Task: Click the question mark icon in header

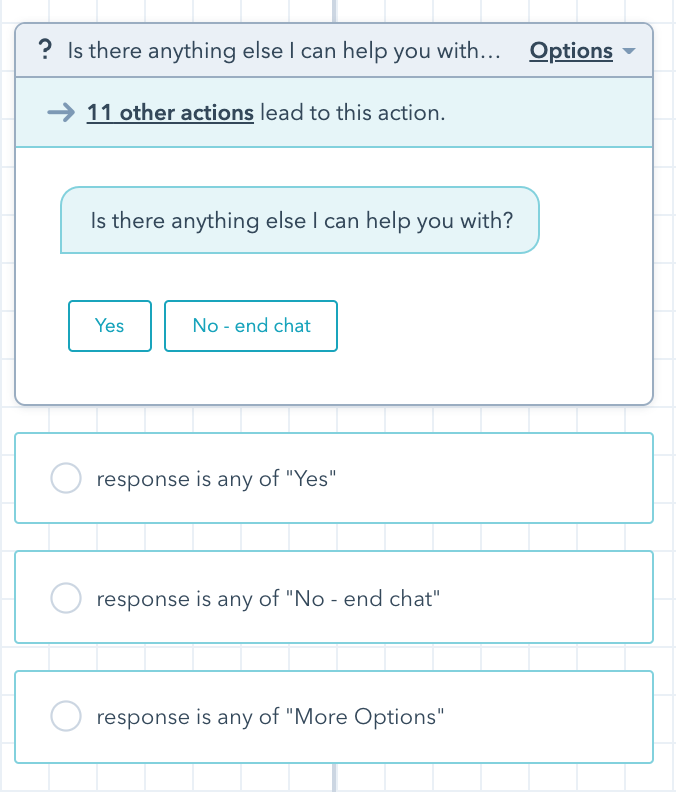Action: [x=44, y=51]
